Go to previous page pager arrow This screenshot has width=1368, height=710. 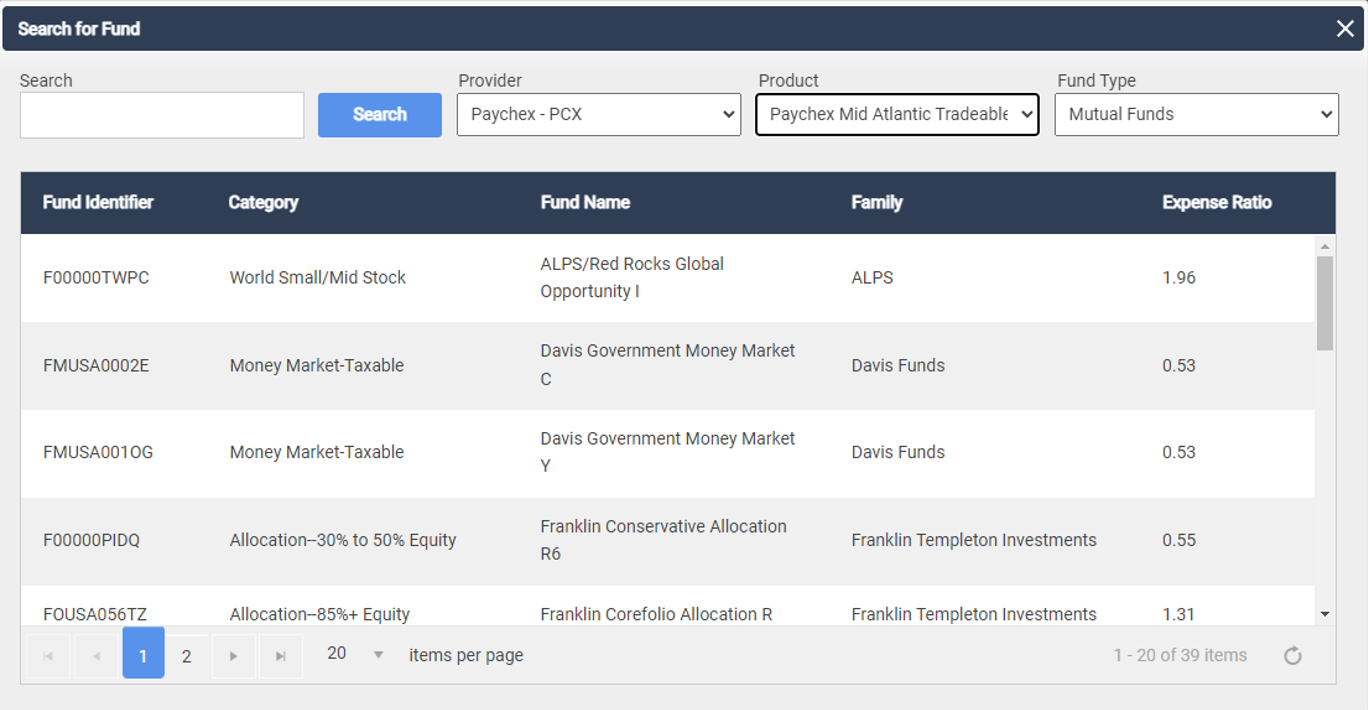pyautogui.click(x=96, y=656)
